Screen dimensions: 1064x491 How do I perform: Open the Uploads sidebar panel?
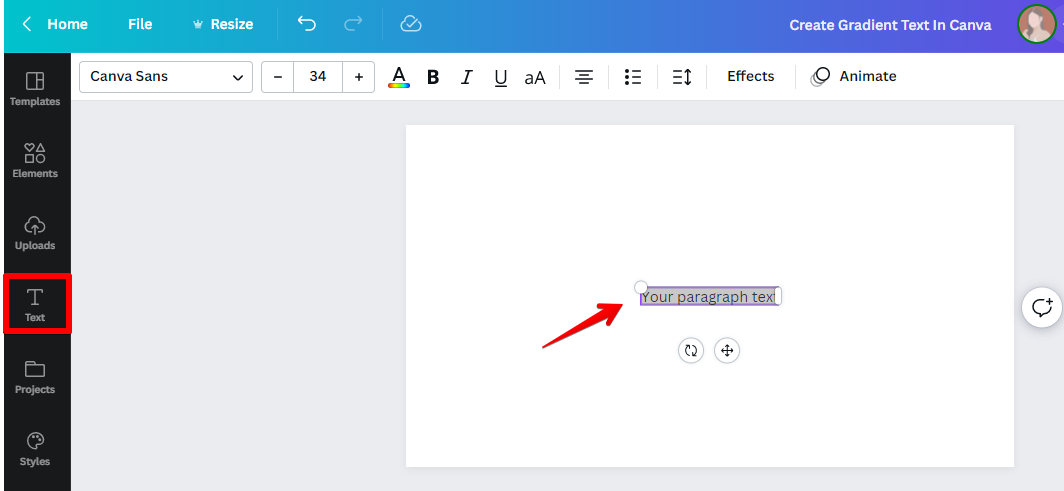(35, 232)
